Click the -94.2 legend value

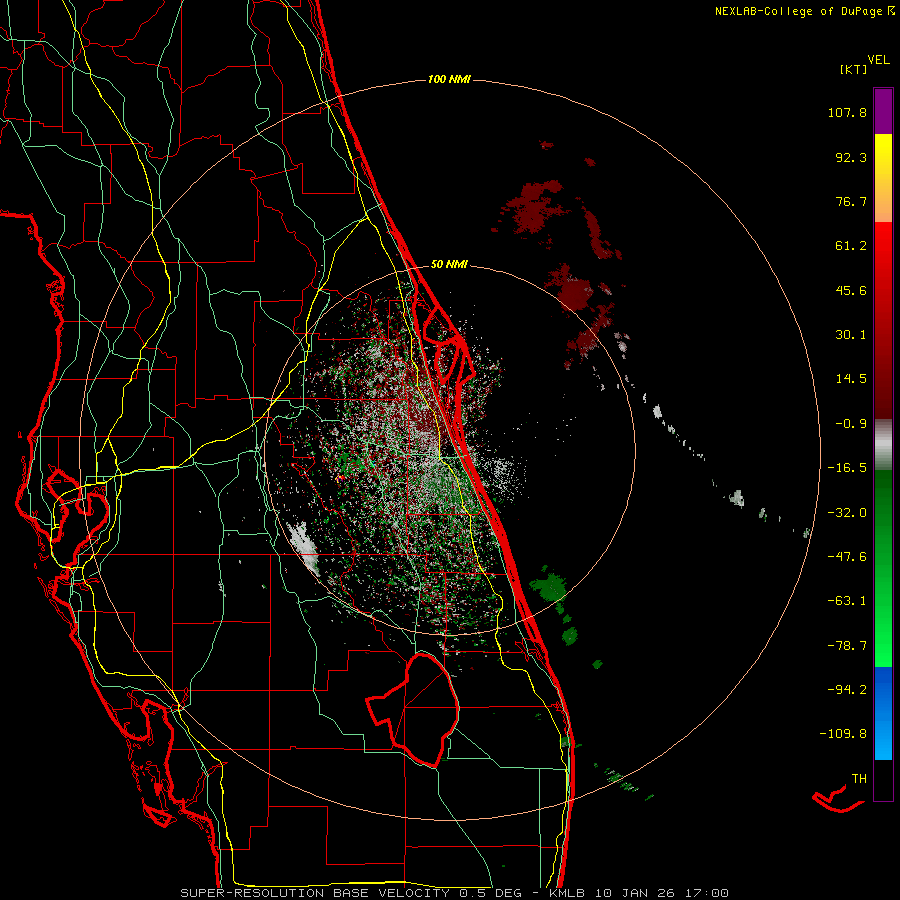847,690
